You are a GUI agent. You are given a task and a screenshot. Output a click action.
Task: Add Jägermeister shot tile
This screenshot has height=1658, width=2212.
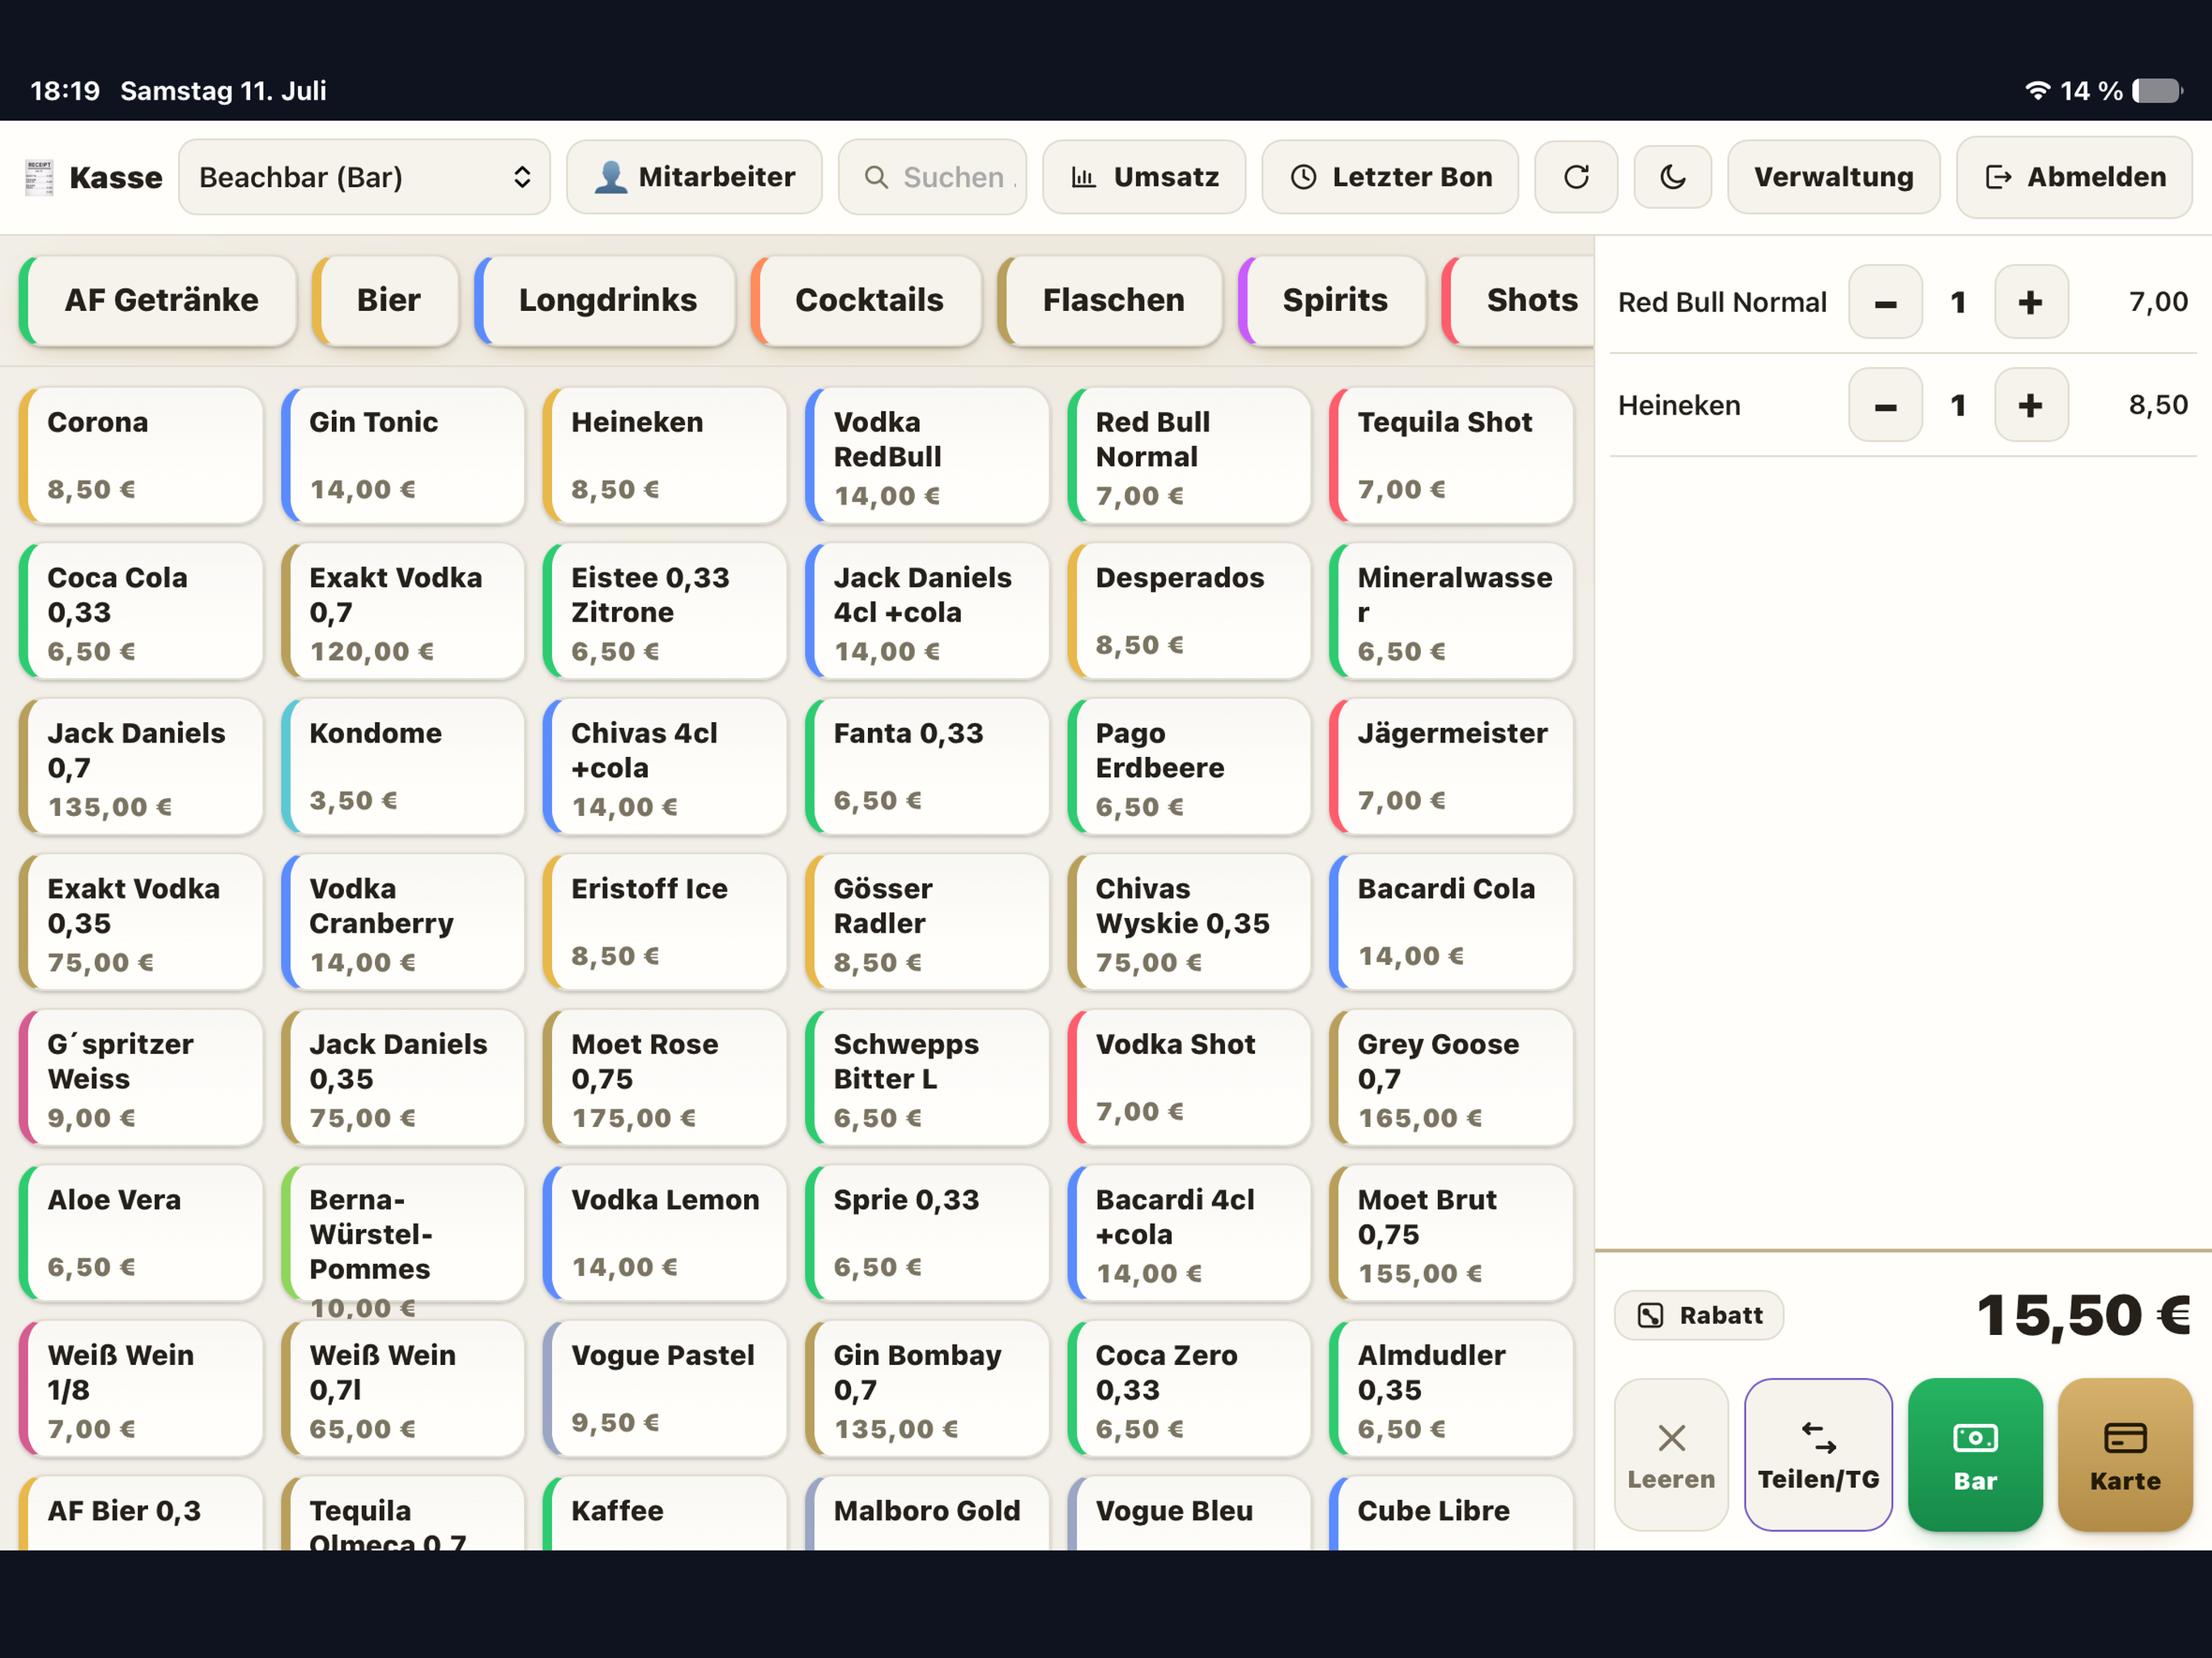1451,766
